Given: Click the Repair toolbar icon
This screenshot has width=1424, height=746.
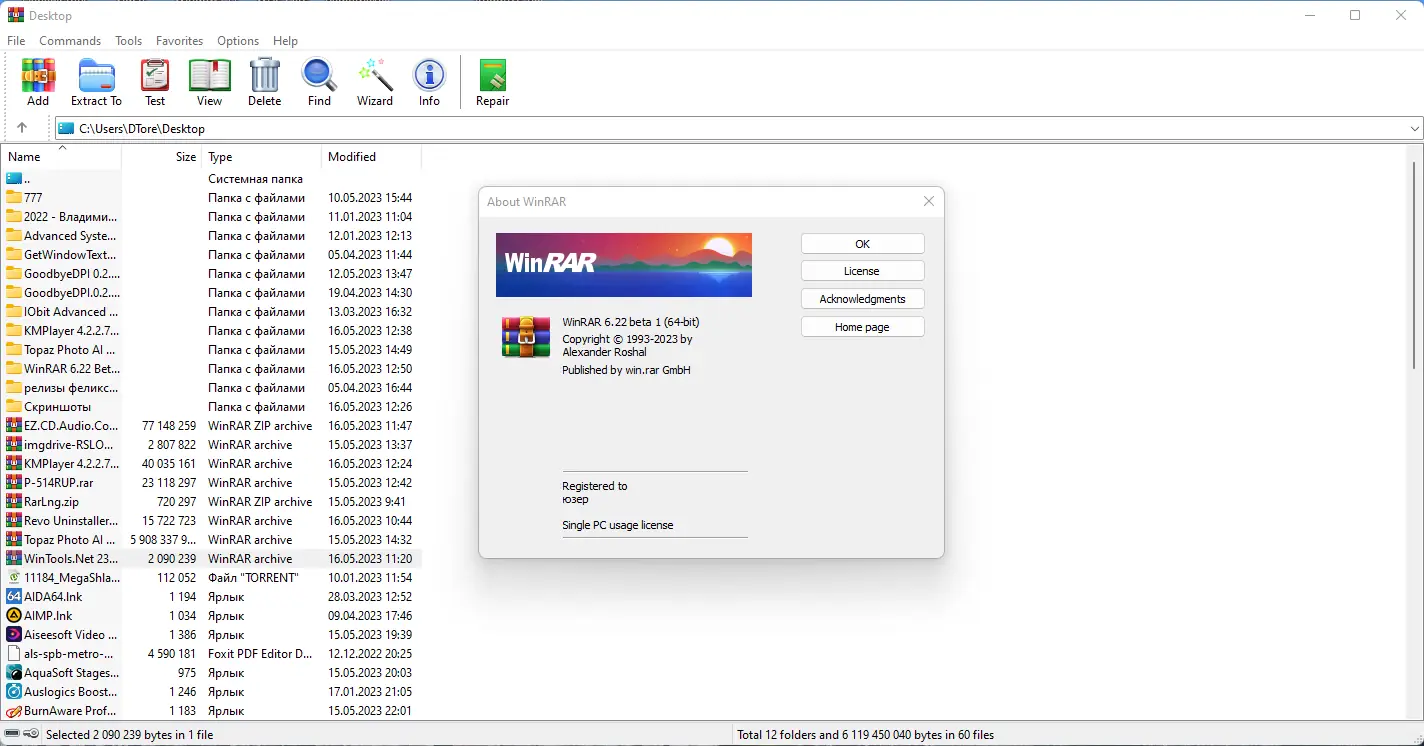Looking at the screenshot, I should [x=492, y=76].
